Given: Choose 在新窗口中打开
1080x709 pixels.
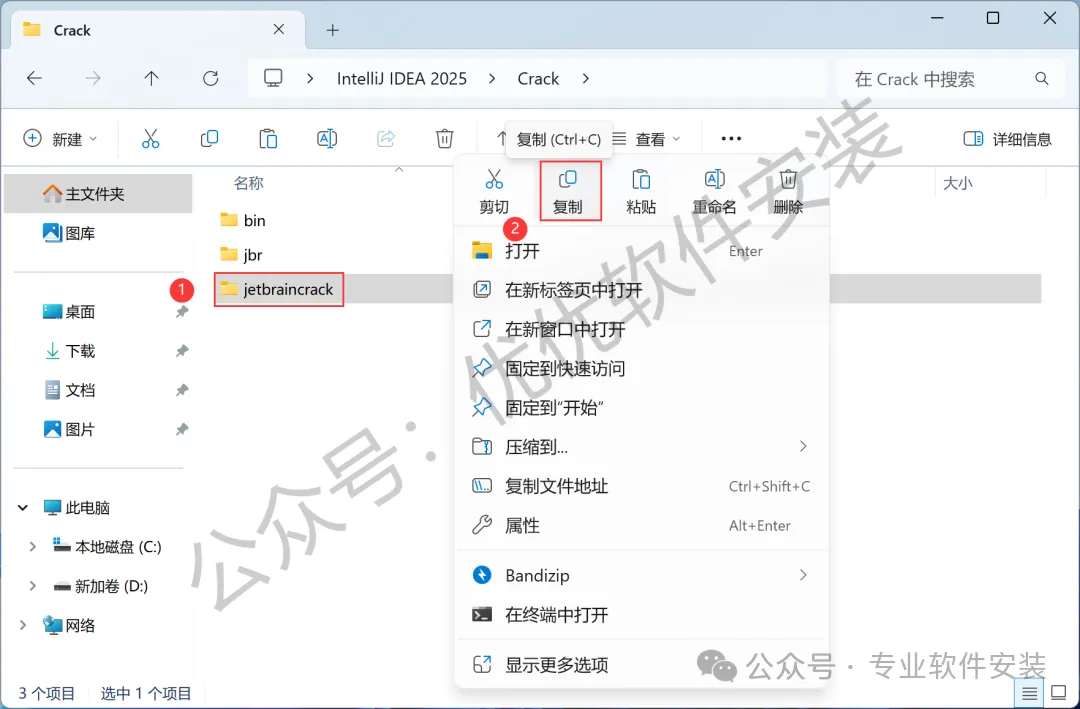Looking at the screenshot, I should [x=641, y=329].
